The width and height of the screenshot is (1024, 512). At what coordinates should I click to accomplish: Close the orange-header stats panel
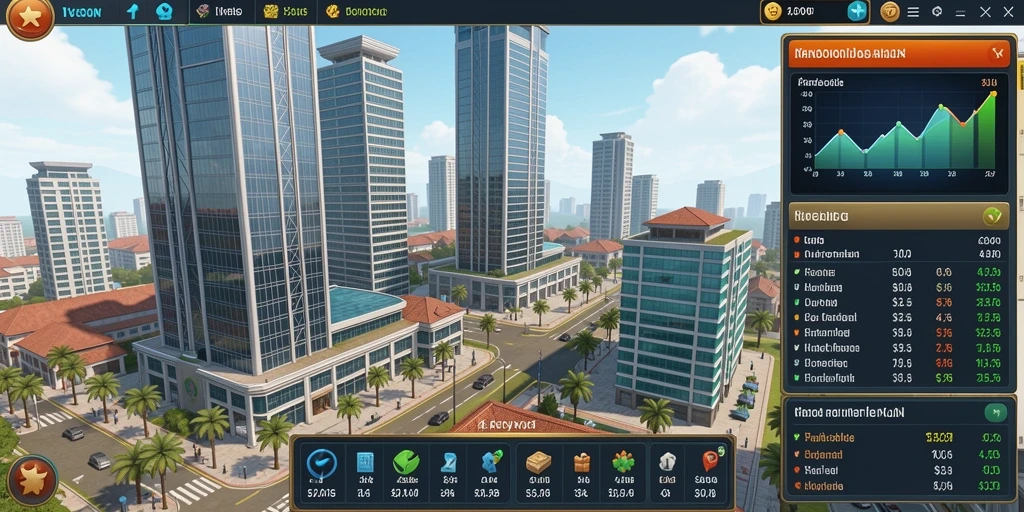pyautogui.click(x=997, y=53)
